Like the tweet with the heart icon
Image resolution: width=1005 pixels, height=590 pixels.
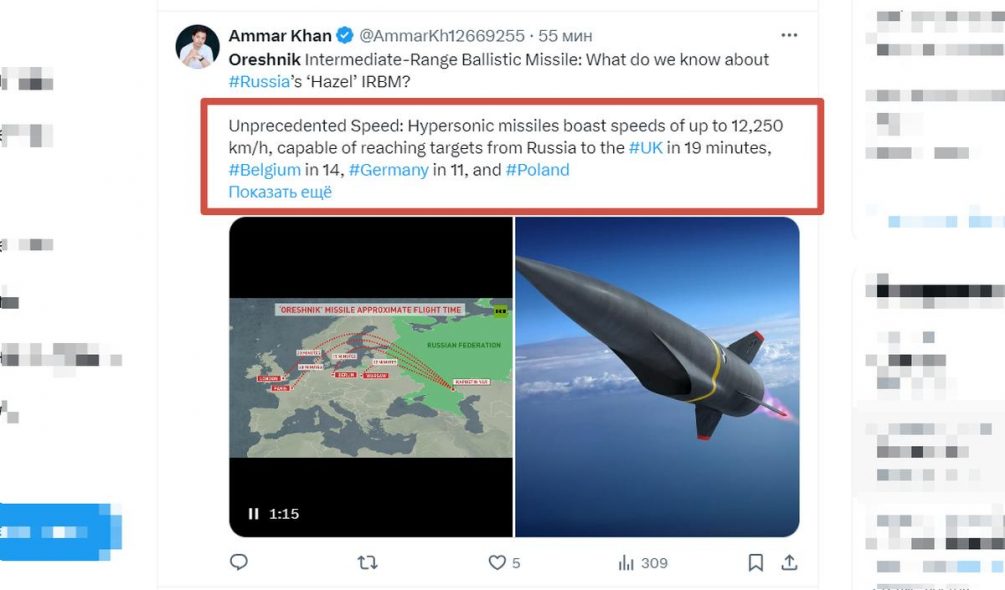point(497,563)
